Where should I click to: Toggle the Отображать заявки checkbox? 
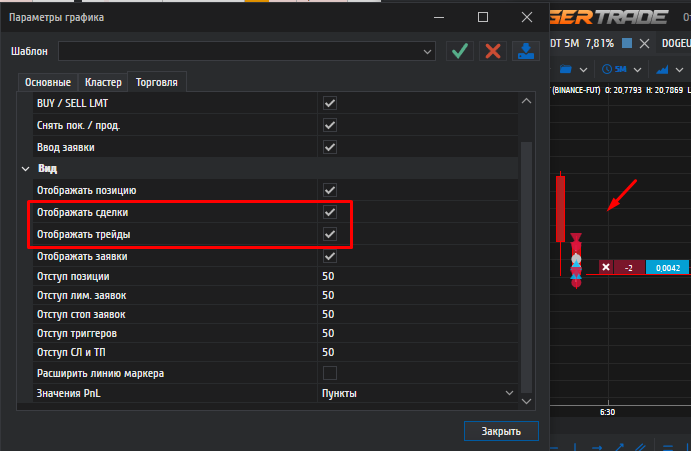(330, 256)
